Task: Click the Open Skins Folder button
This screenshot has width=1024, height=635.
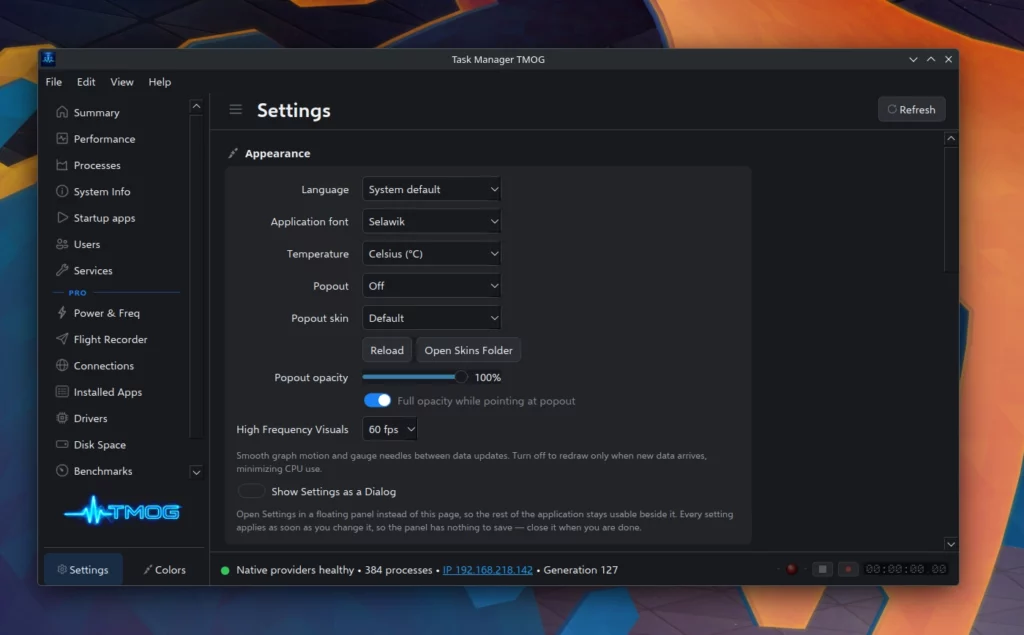Action: click(468, 350)
